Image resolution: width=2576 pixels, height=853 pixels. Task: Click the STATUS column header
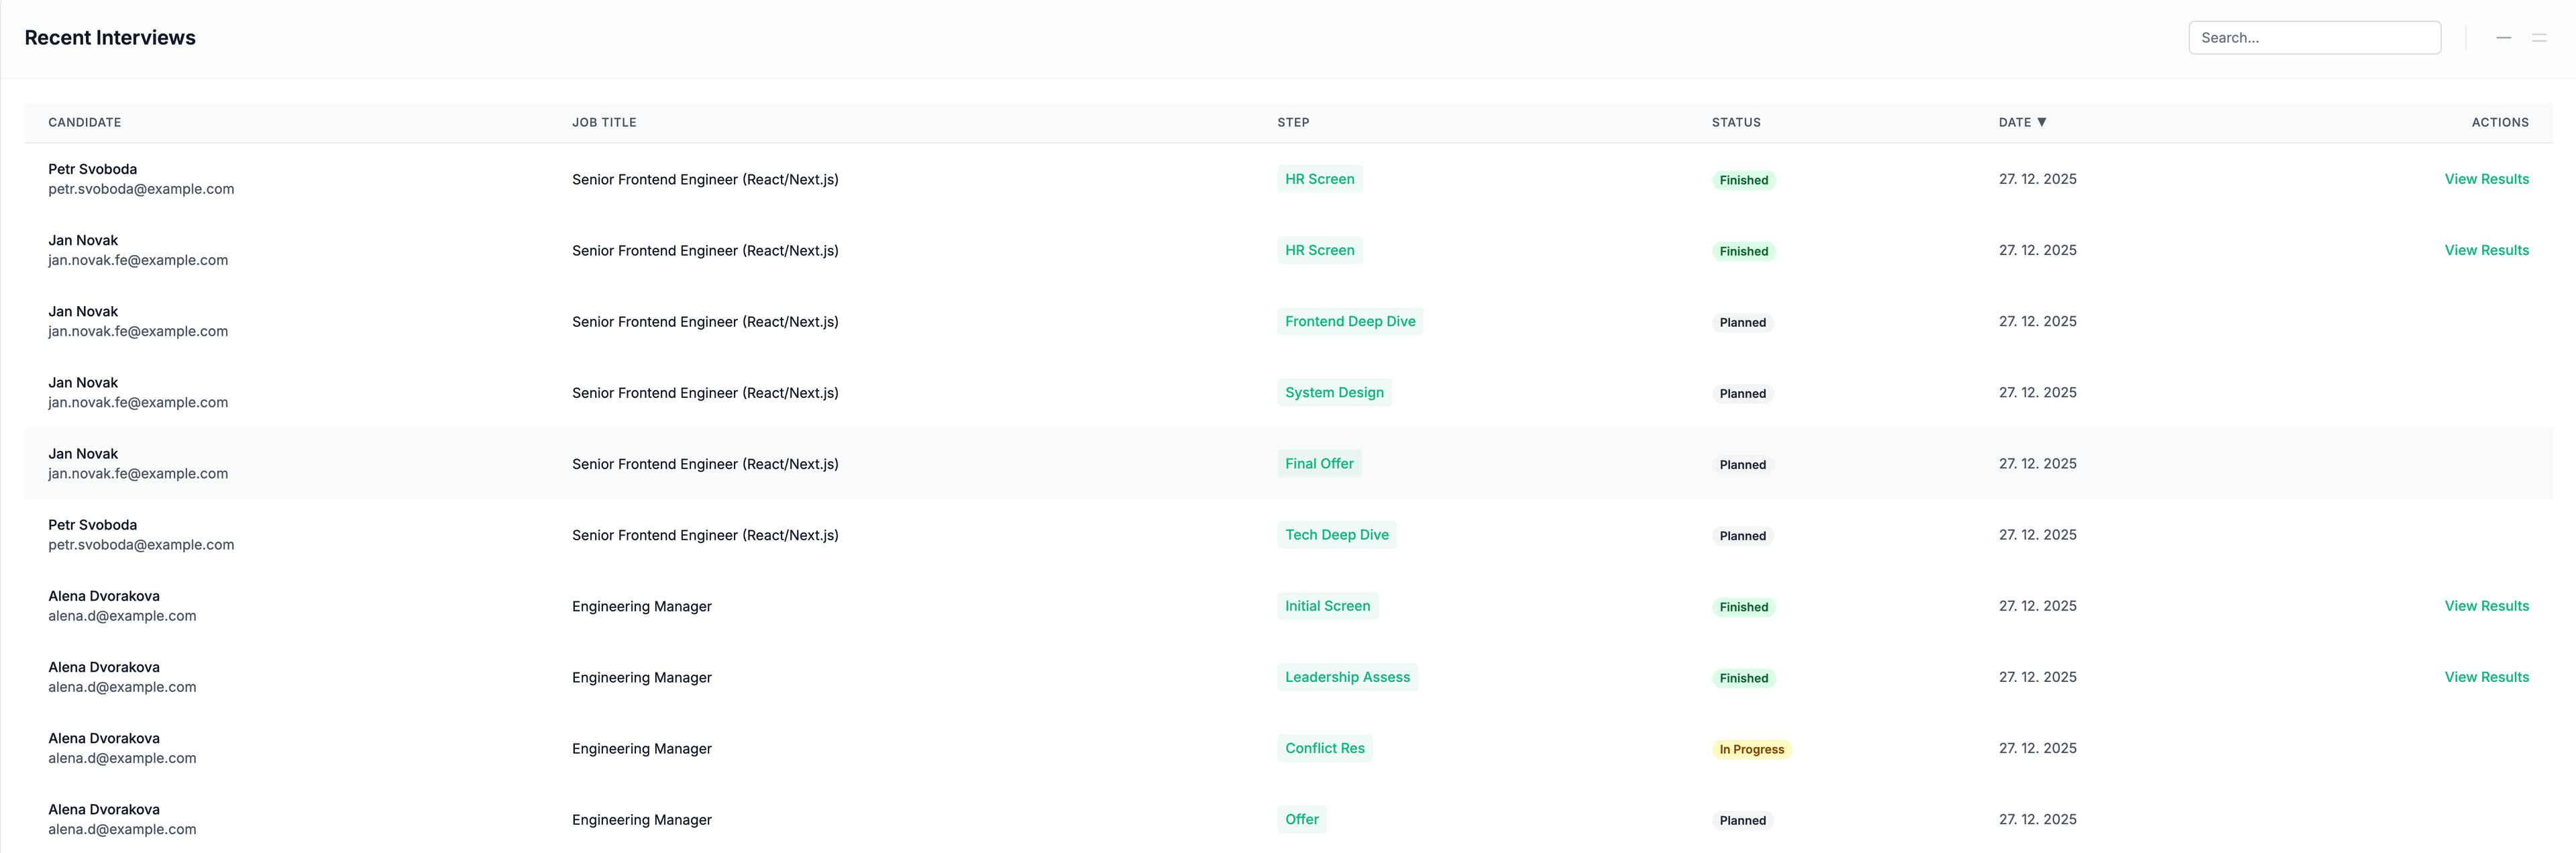[x=1735, y=122]
